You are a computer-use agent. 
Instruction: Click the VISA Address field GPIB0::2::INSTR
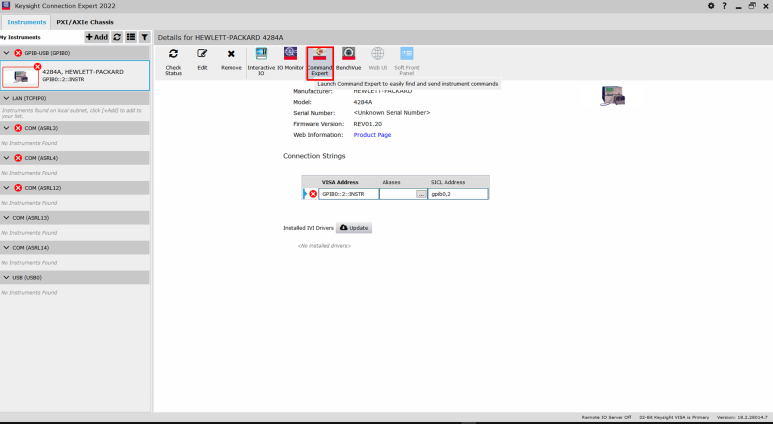(x=349, y=194)
